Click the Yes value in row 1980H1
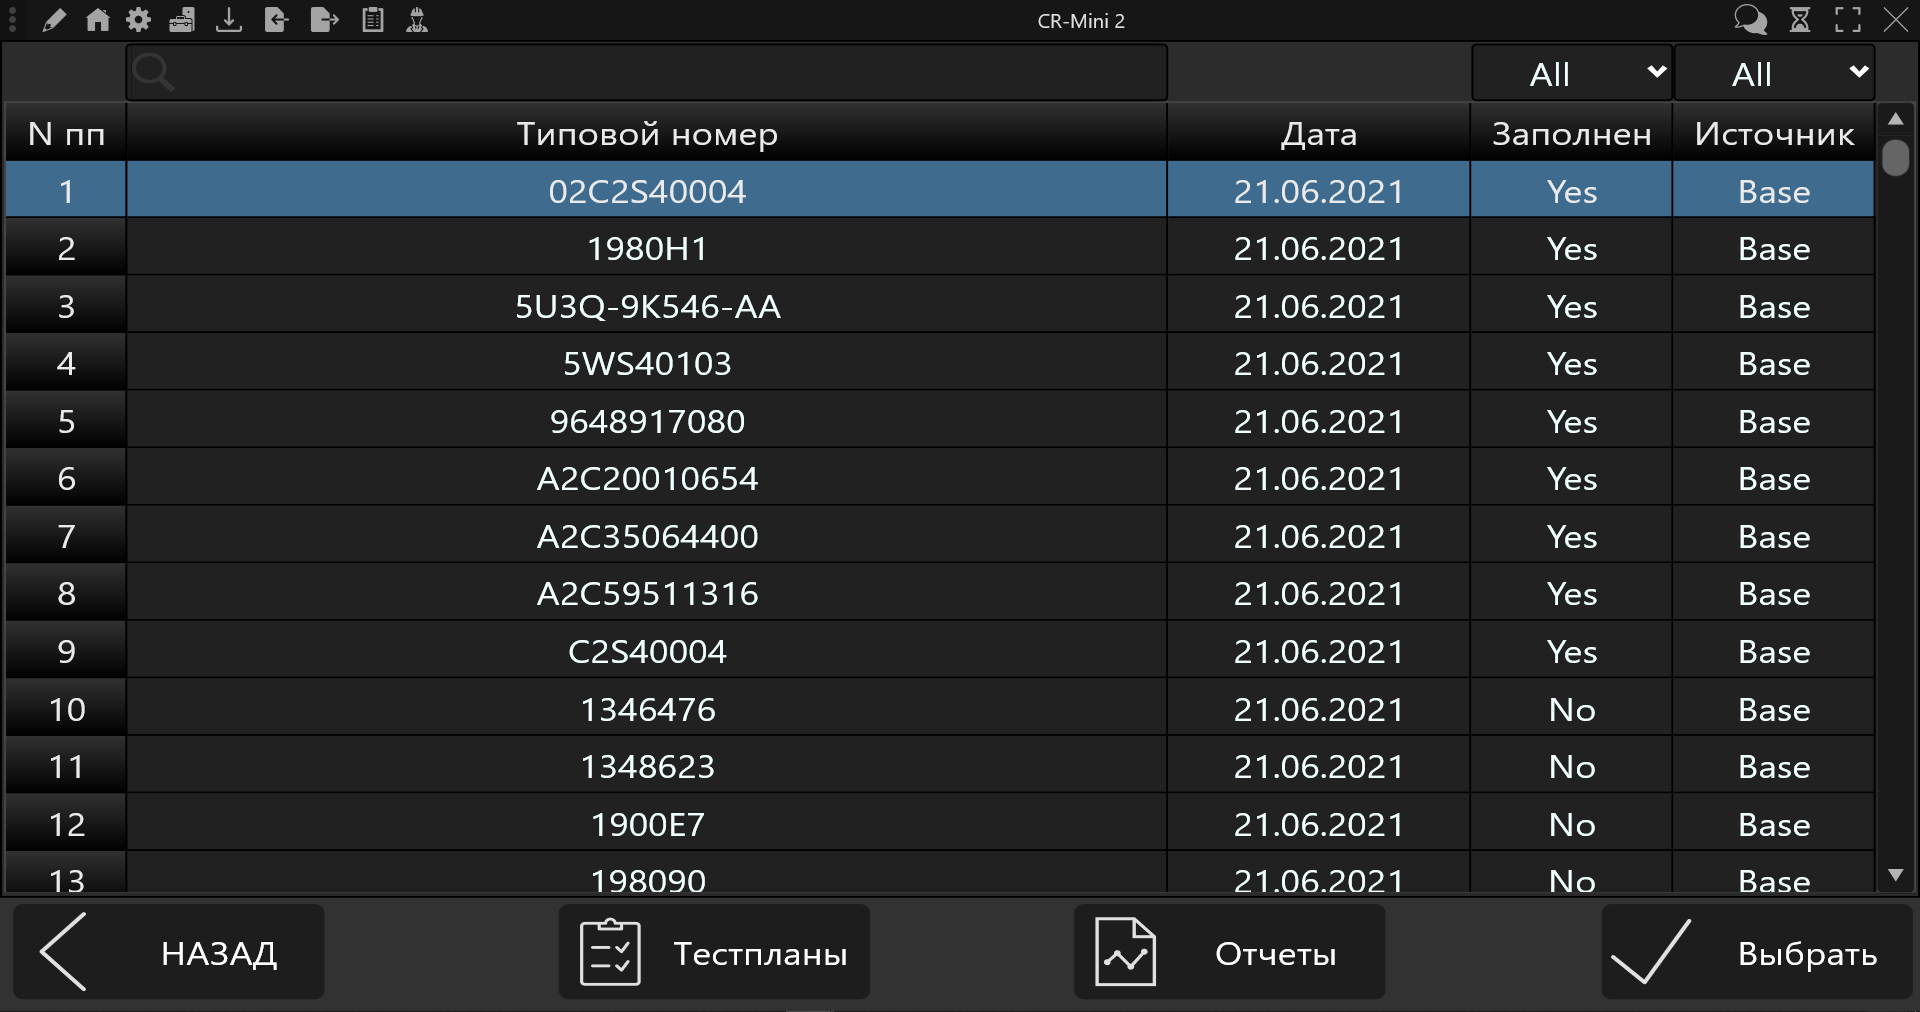Viewport: 1920px width, 1012px height. [1572, 248]
